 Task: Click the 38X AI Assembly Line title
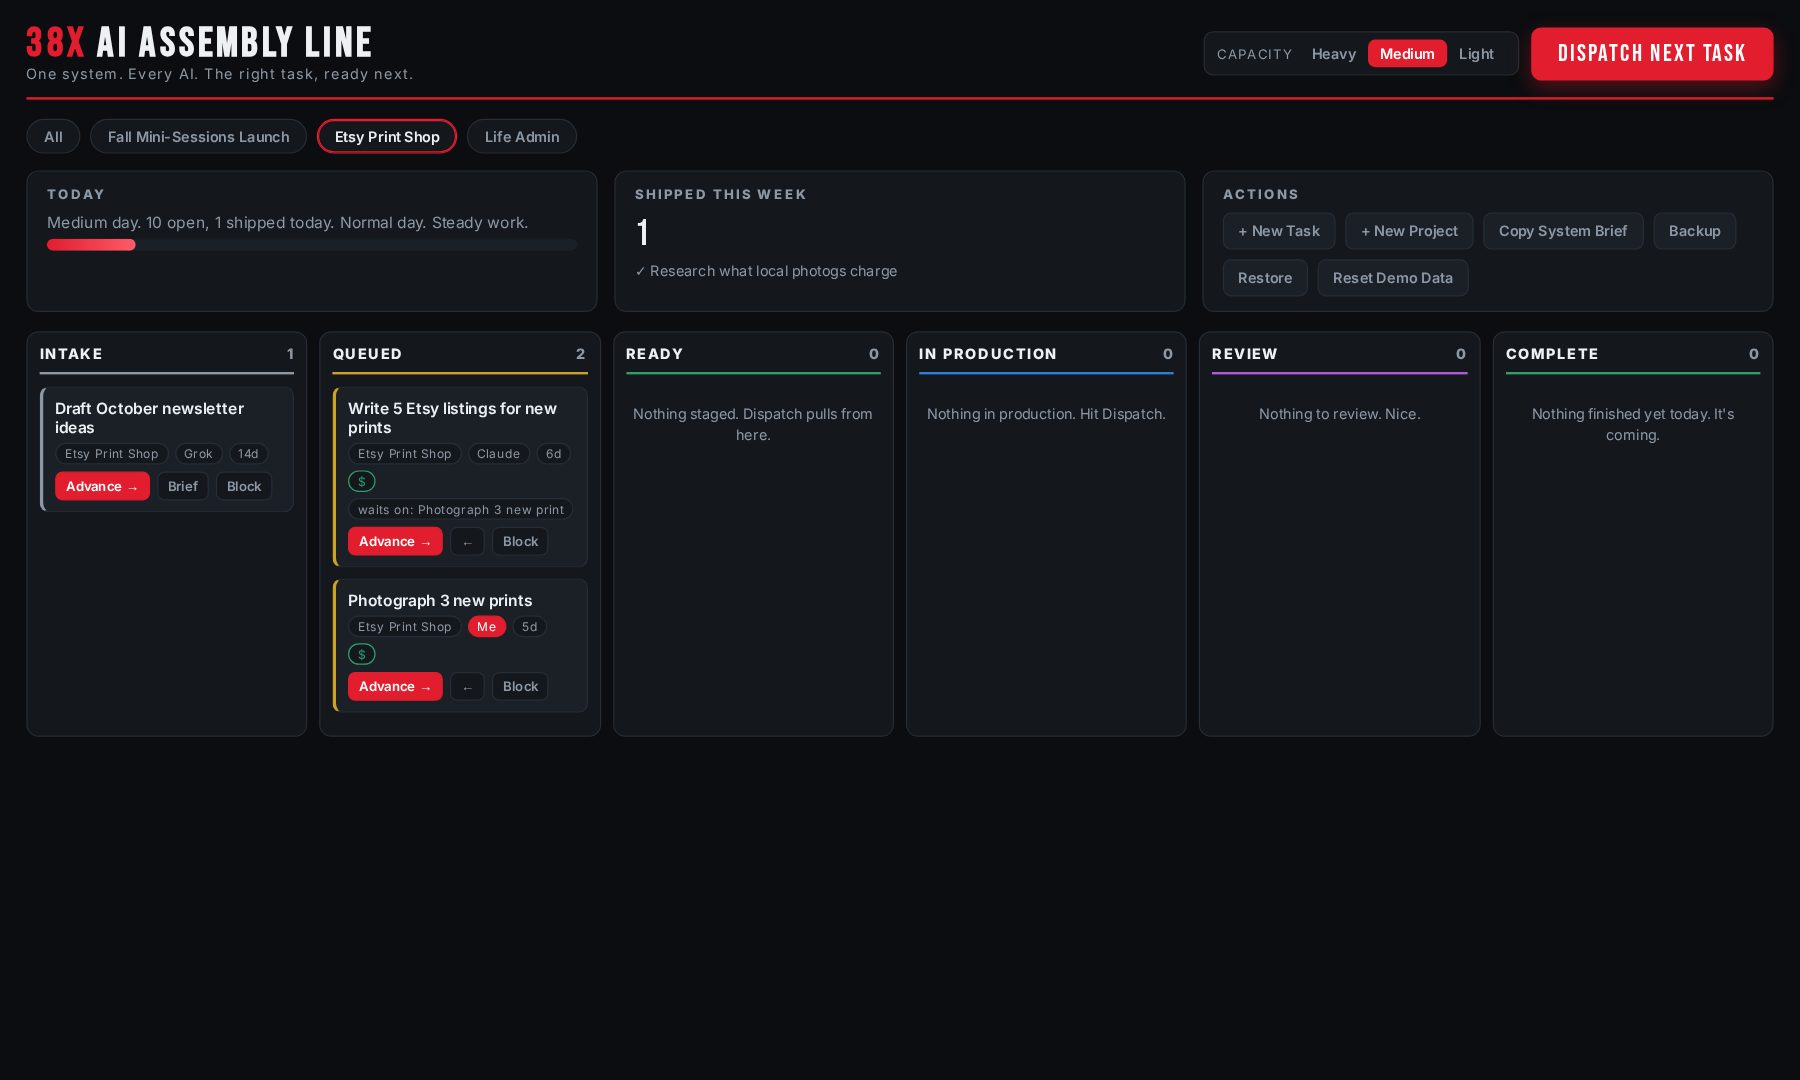199,43
